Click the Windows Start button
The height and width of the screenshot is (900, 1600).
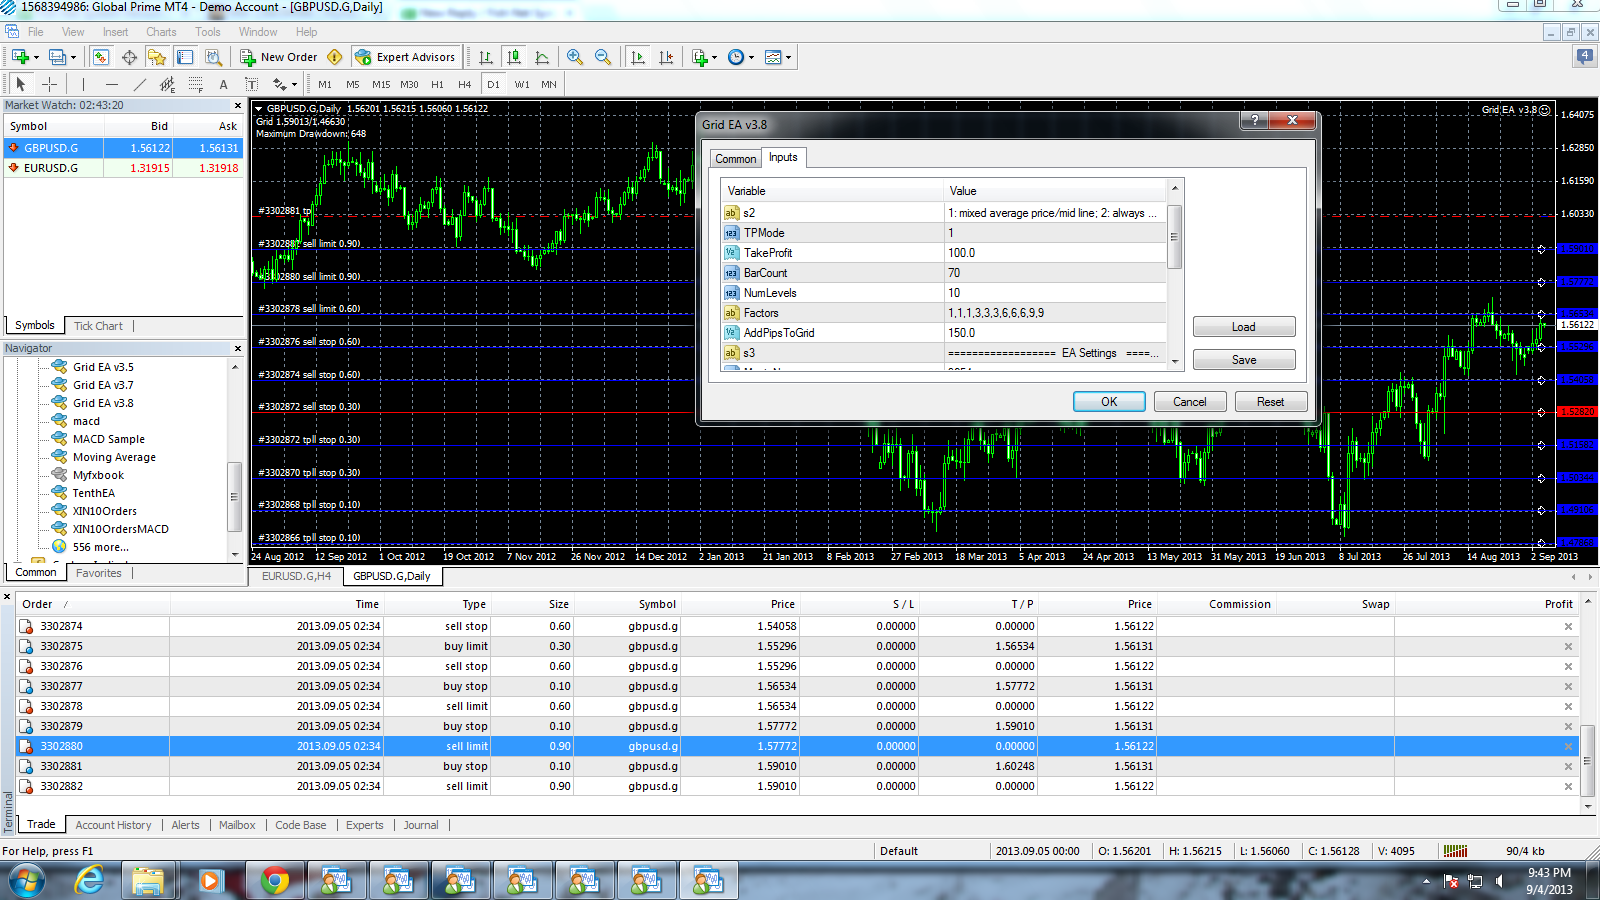click(x=26, y=881)
